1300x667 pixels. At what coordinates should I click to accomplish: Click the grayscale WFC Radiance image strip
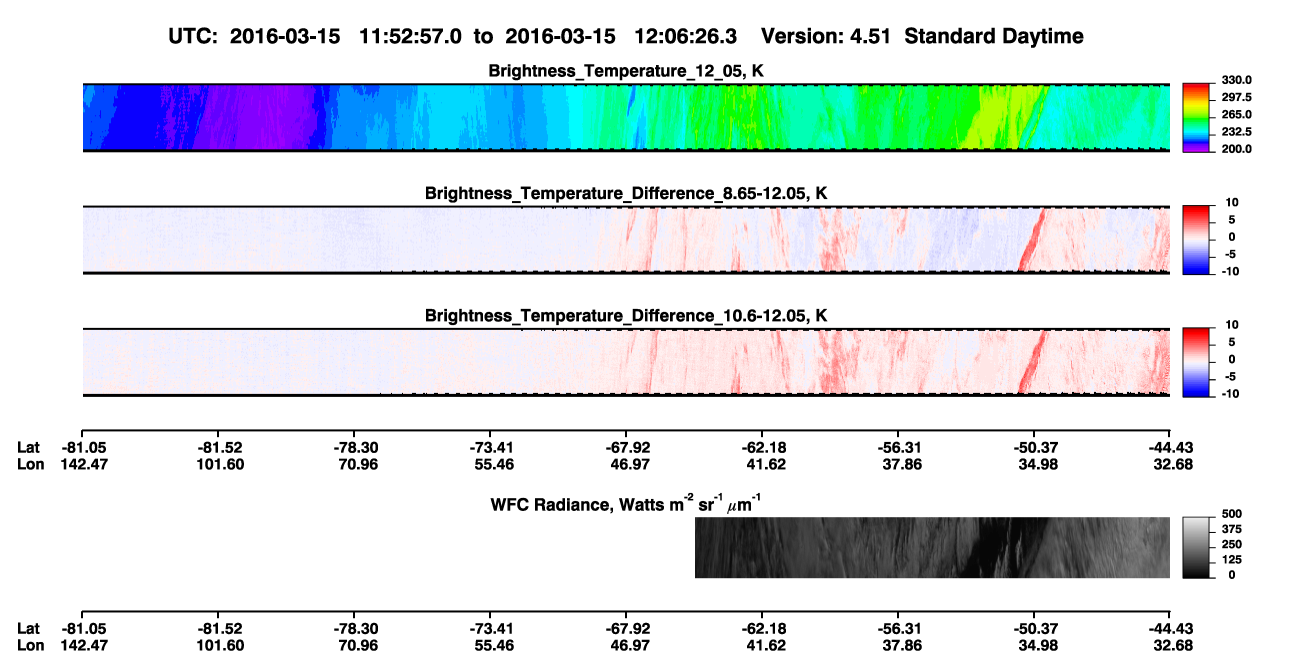(x=932, y=548)
